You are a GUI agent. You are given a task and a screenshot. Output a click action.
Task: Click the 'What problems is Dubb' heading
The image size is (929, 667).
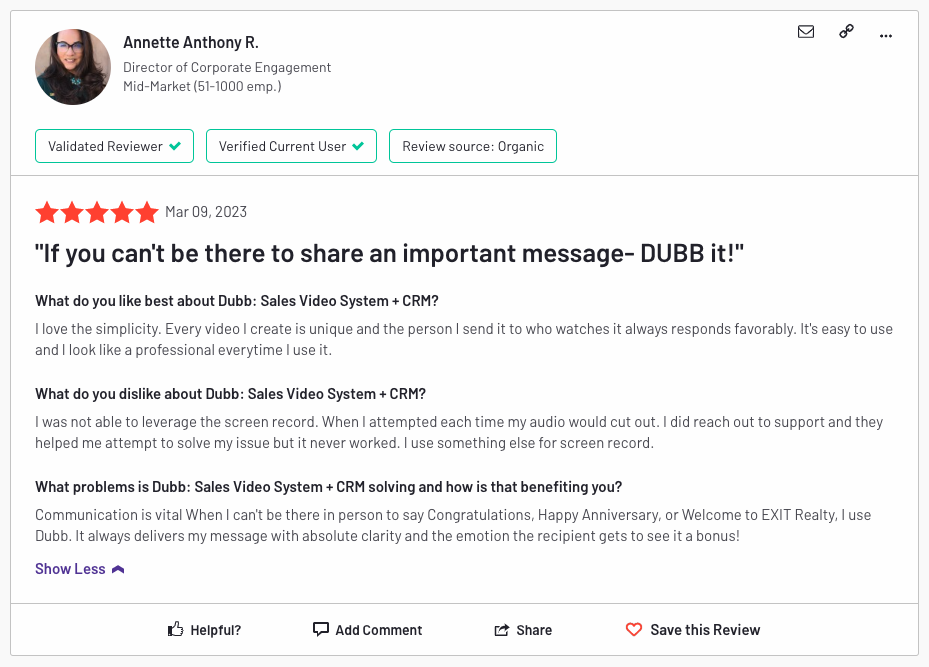pos(328,487)
